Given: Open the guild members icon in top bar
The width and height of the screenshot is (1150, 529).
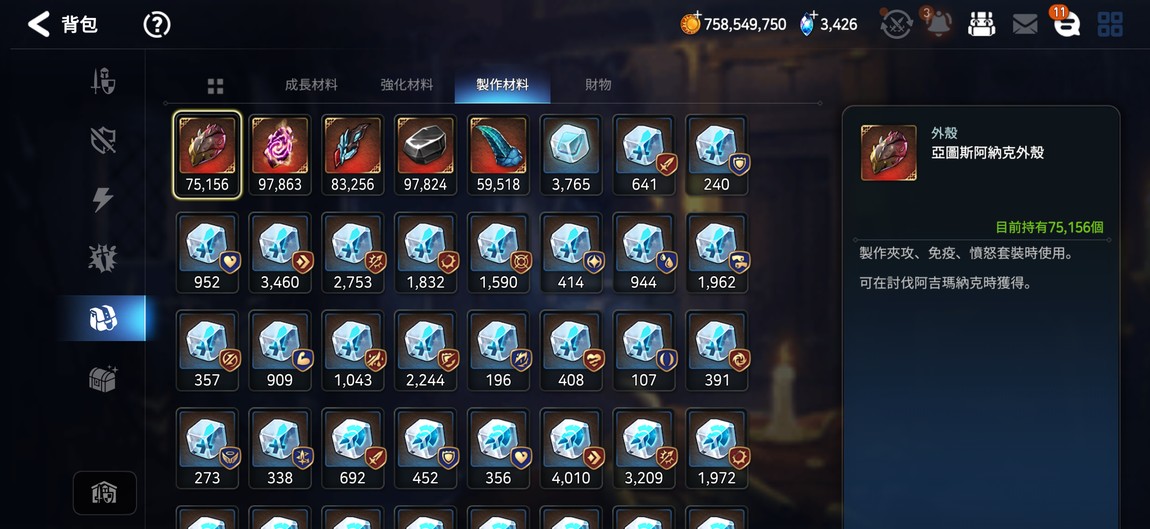Looking at the screenshot, I should 980,24.
